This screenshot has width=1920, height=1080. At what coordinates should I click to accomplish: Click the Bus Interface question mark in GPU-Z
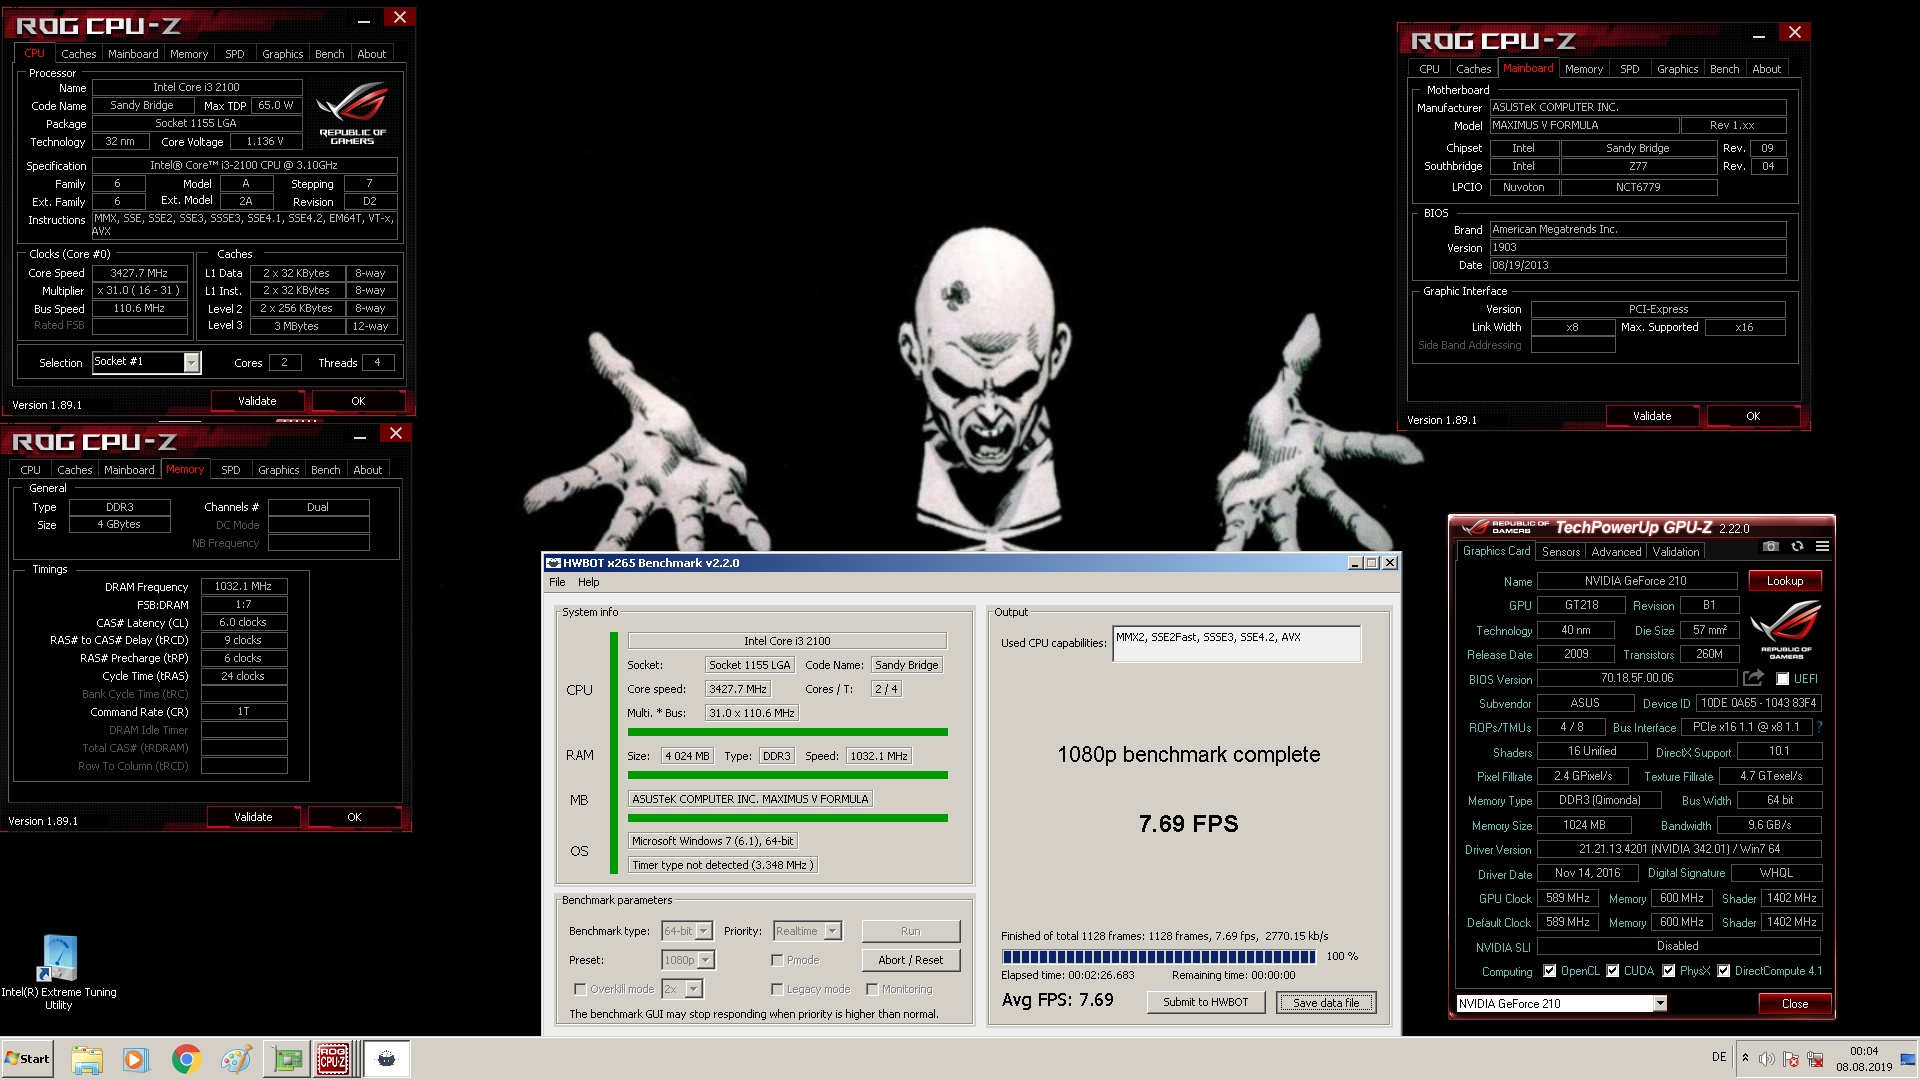1819,727
